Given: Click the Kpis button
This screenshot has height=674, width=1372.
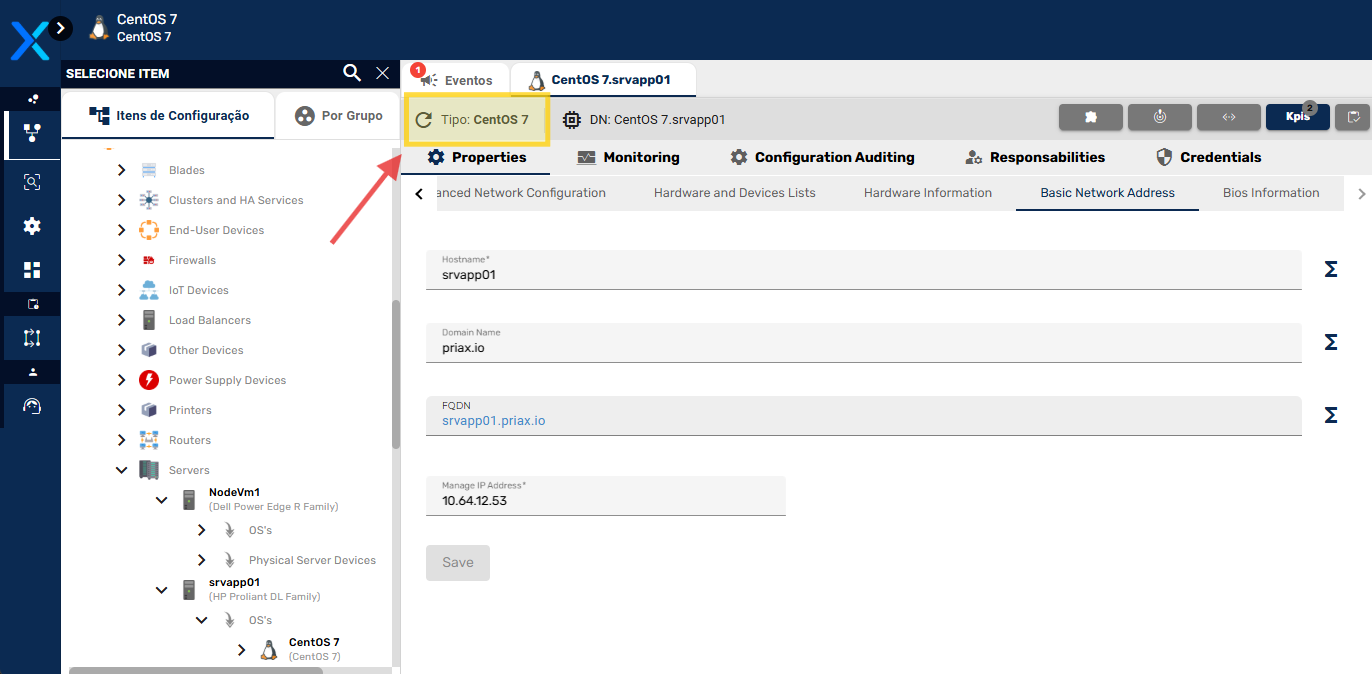Looking at the screenshot, I should pyautogui.click(x=1297, y=117).
